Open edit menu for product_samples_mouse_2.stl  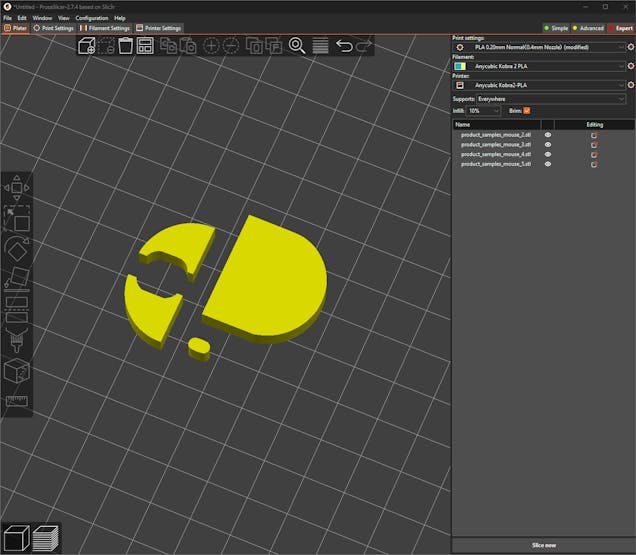click(x=594, y=135)
